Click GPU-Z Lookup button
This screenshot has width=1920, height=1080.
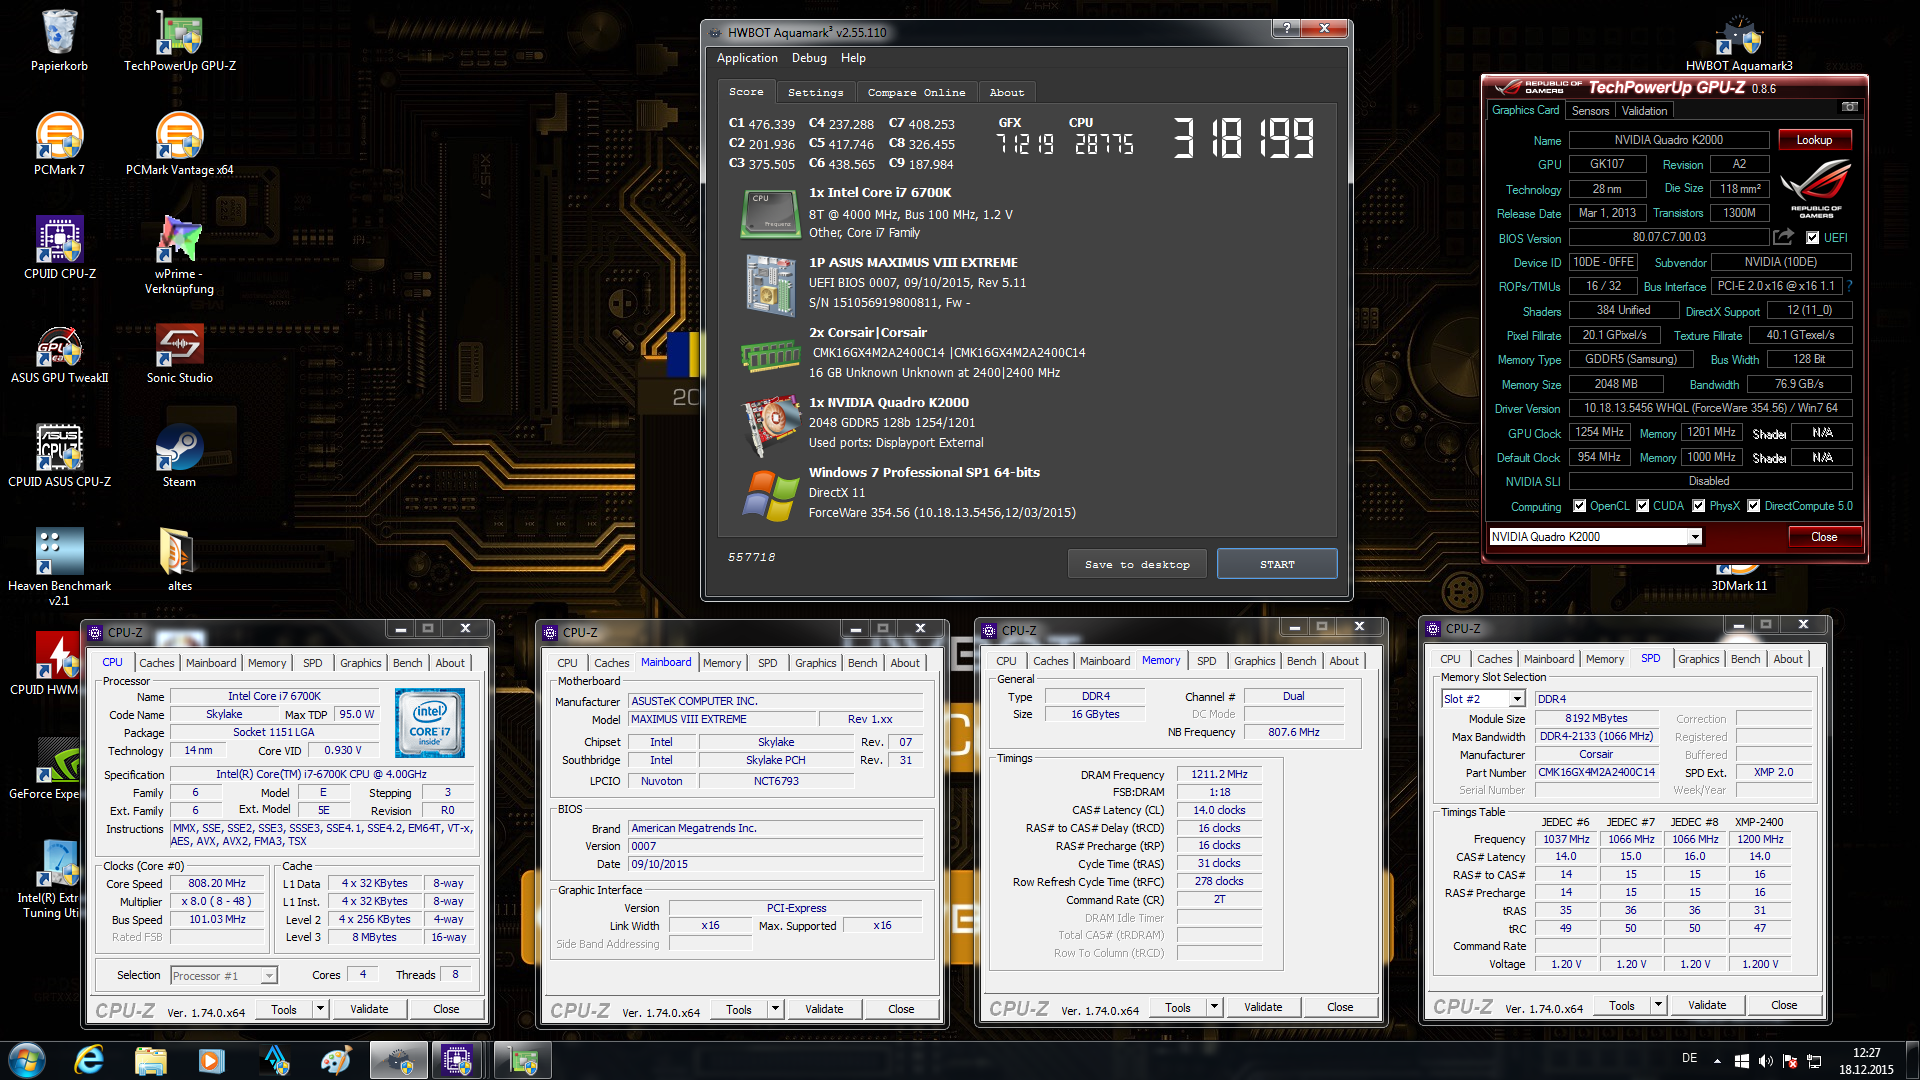pyautogui.click(x=1814, y=140)
